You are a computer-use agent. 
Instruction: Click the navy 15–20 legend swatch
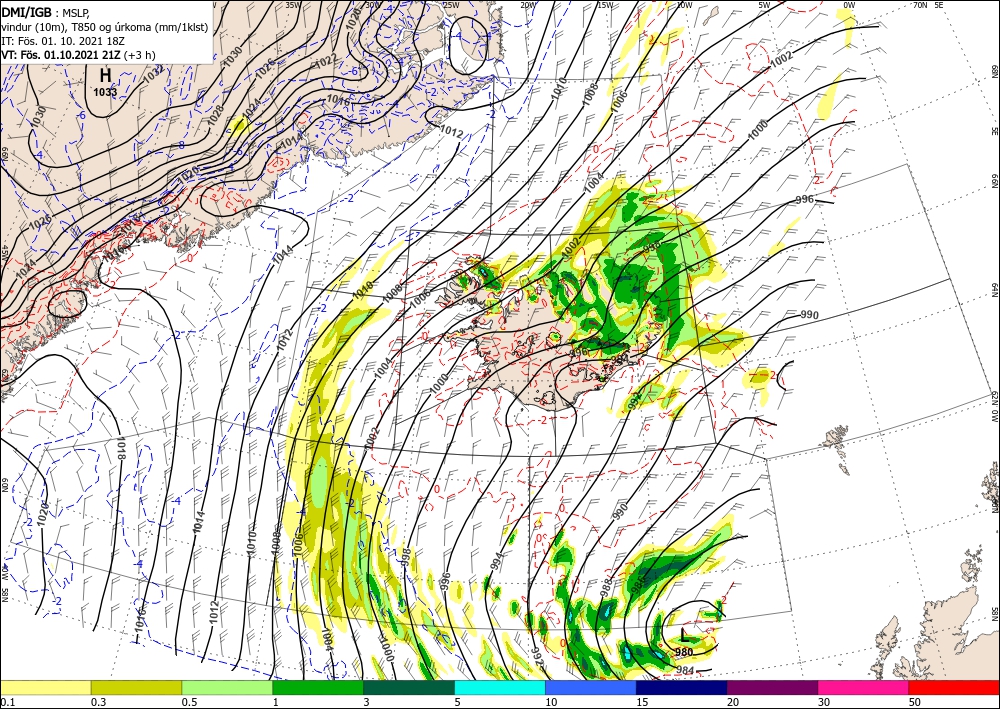pyautogui.click(x=681, y=687)
